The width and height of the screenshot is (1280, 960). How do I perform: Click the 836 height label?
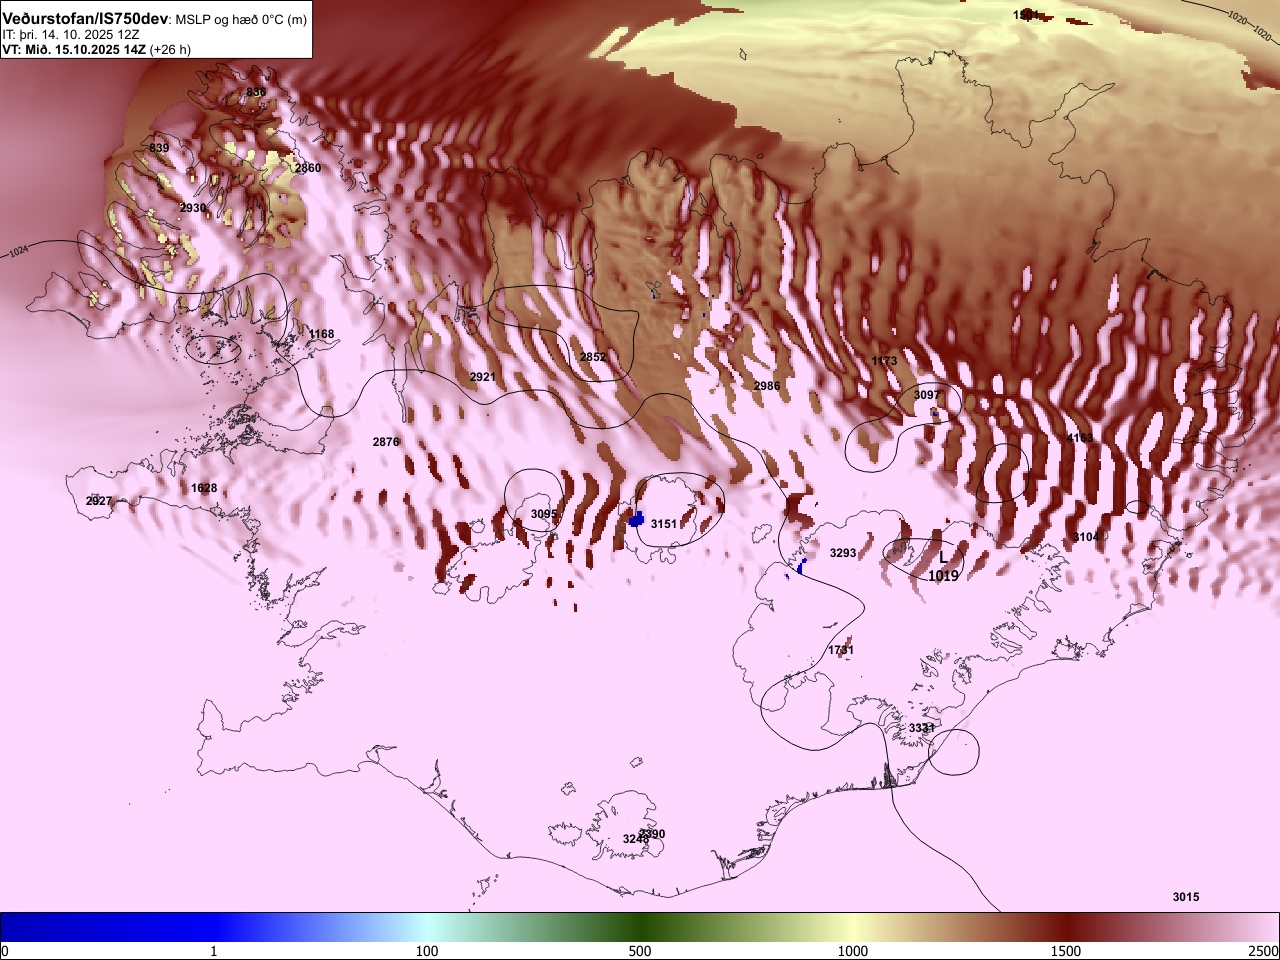click(x=257, y=93)
